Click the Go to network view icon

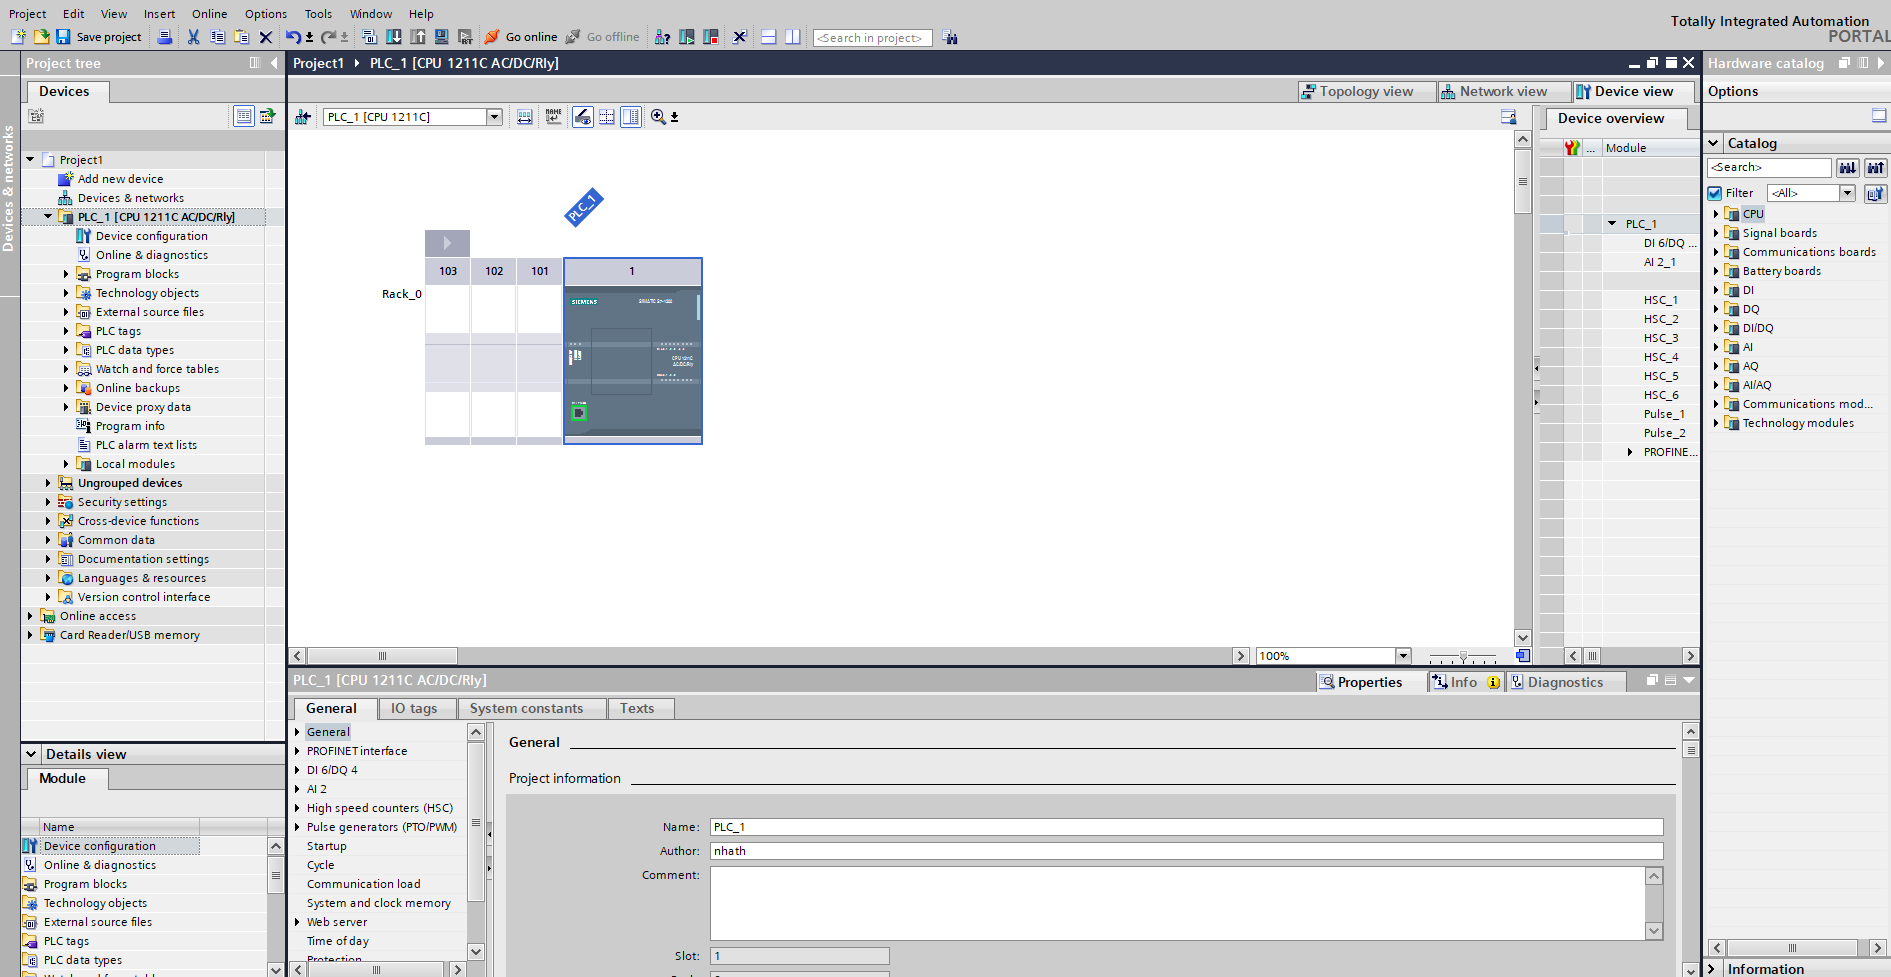(x=303, y=117)
